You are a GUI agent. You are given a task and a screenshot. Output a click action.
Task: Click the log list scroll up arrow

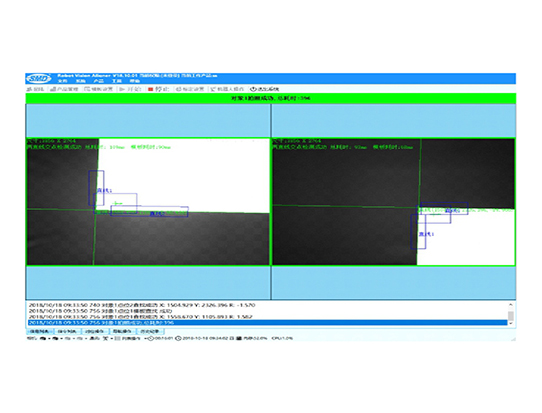[511, 305]
